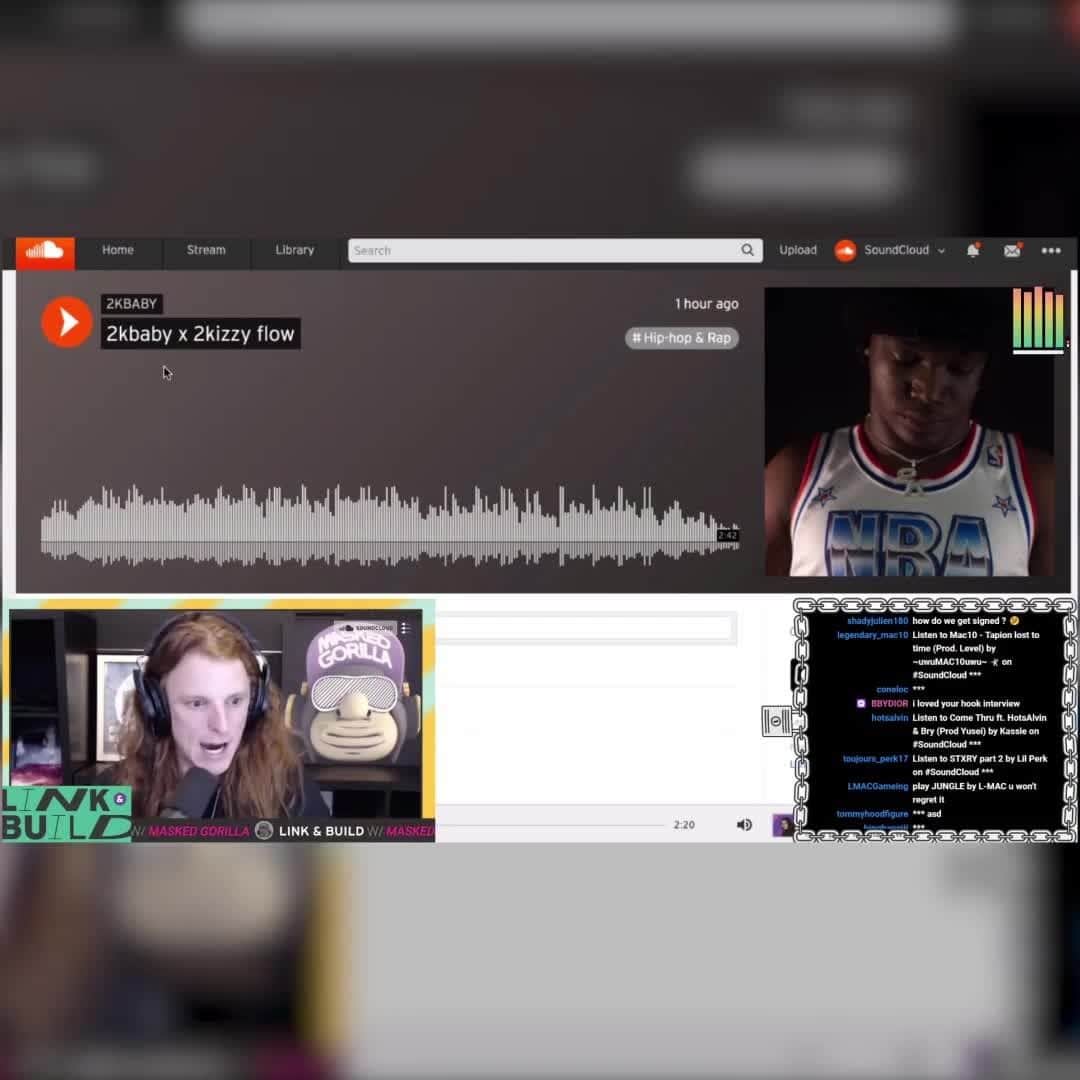
Task: Click the track artwork image
Action: click(908, 432)
